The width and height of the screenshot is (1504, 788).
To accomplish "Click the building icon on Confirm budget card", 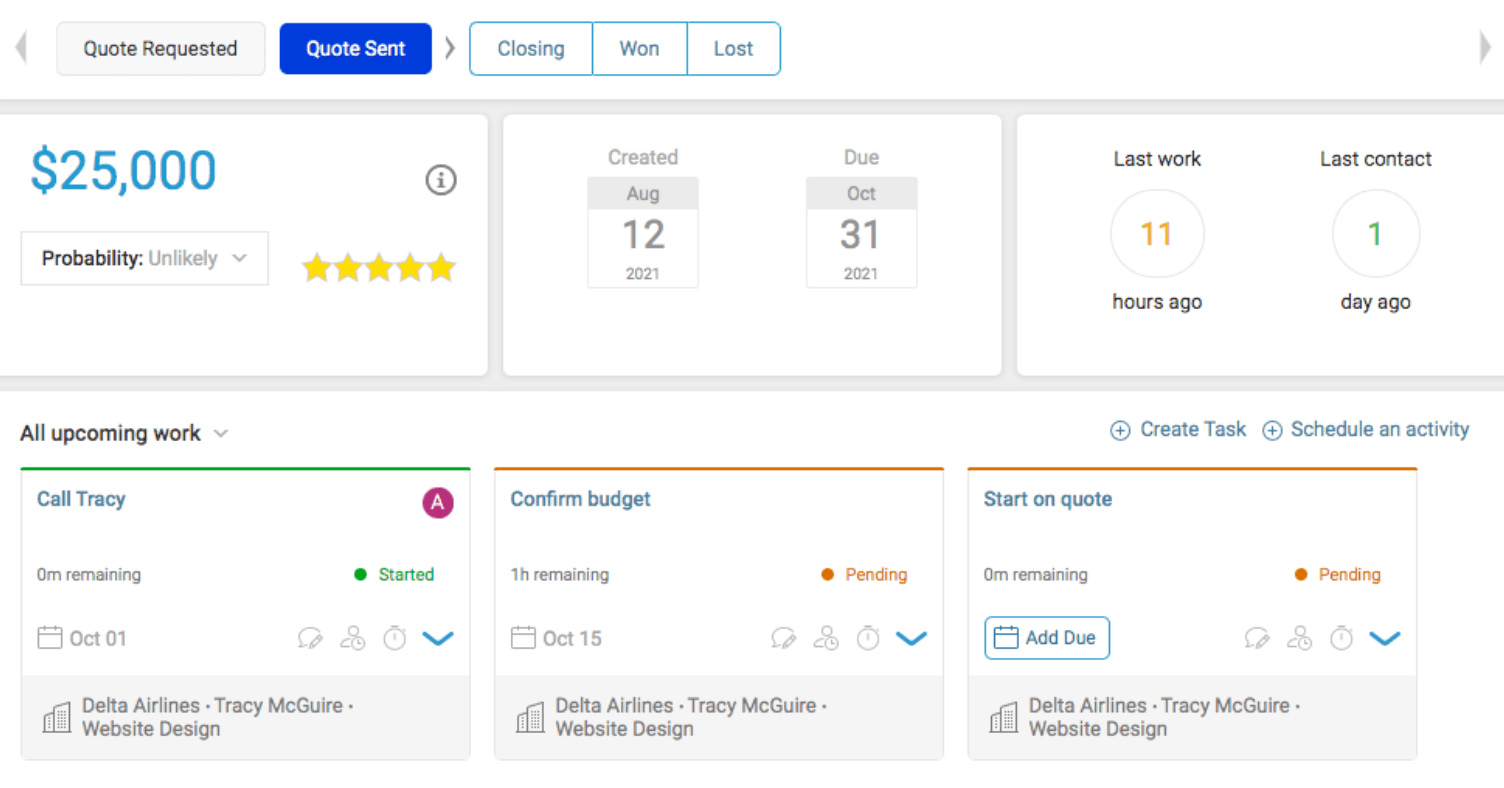I will pyautogui.click(x=530, y=717).
